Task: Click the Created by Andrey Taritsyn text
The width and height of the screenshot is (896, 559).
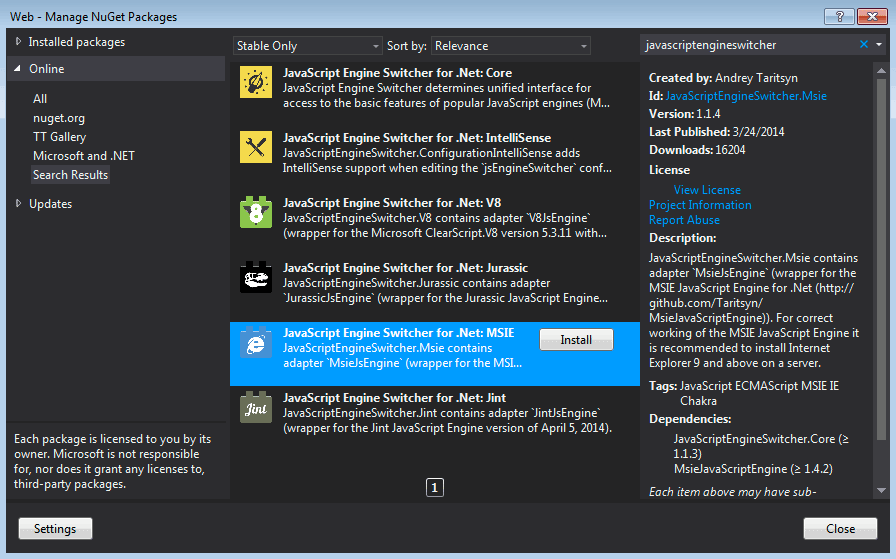Action: 723,78
